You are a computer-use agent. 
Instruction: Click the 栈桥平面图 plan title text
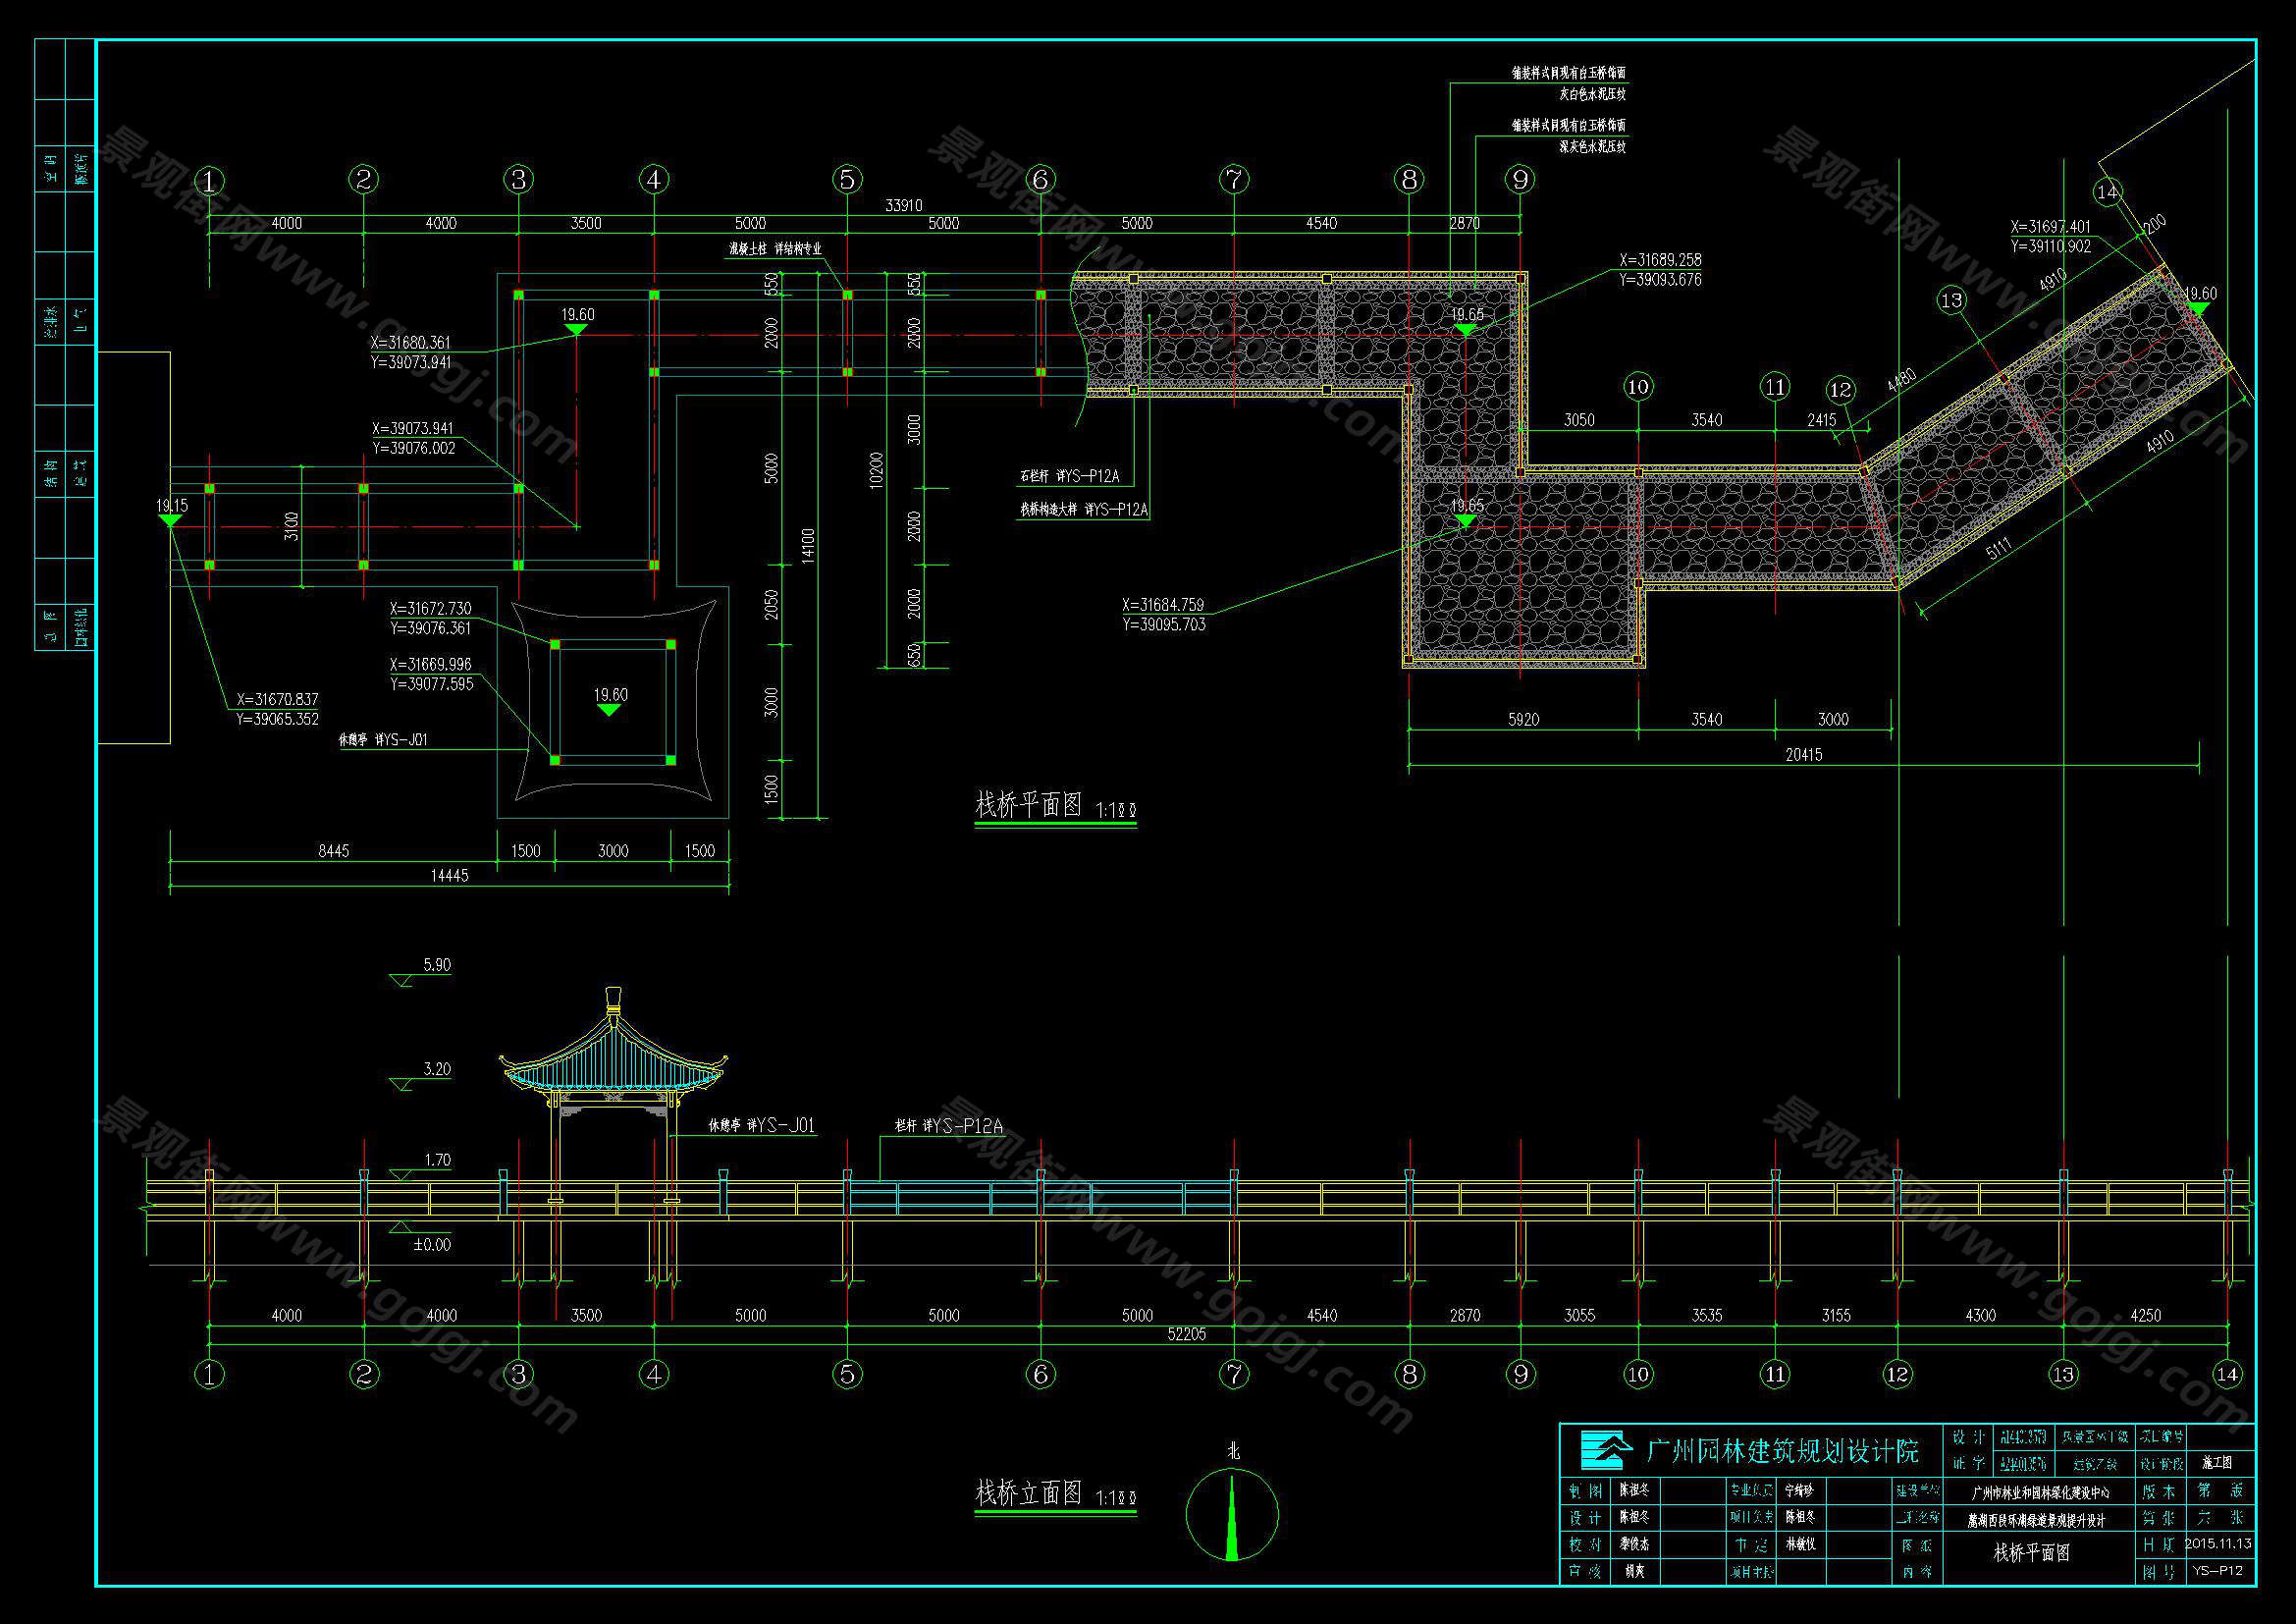point(1028,805)
